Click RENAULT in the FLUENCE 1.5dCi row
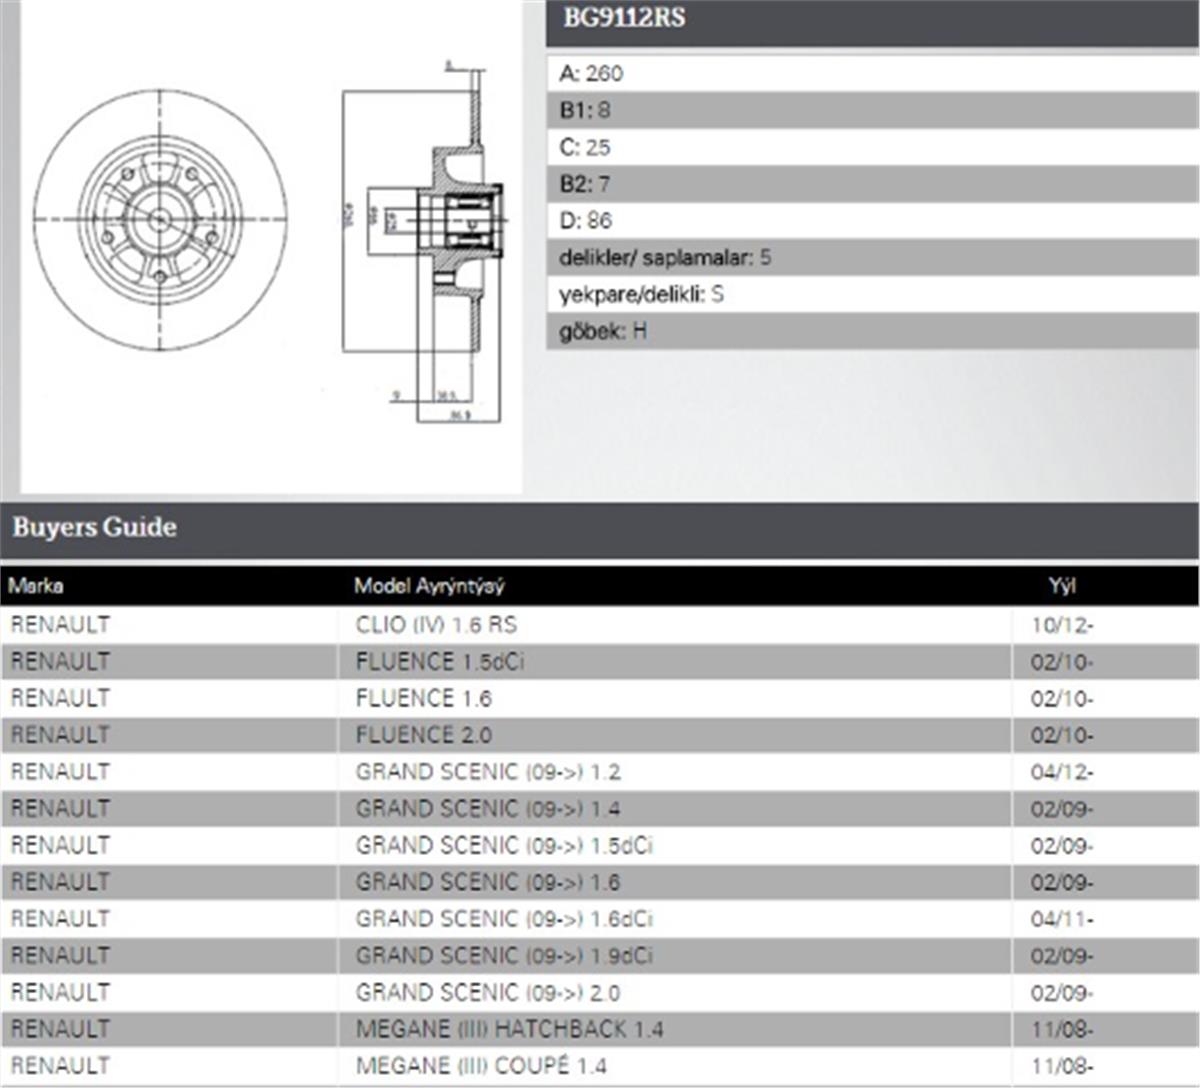 point(60,662)
